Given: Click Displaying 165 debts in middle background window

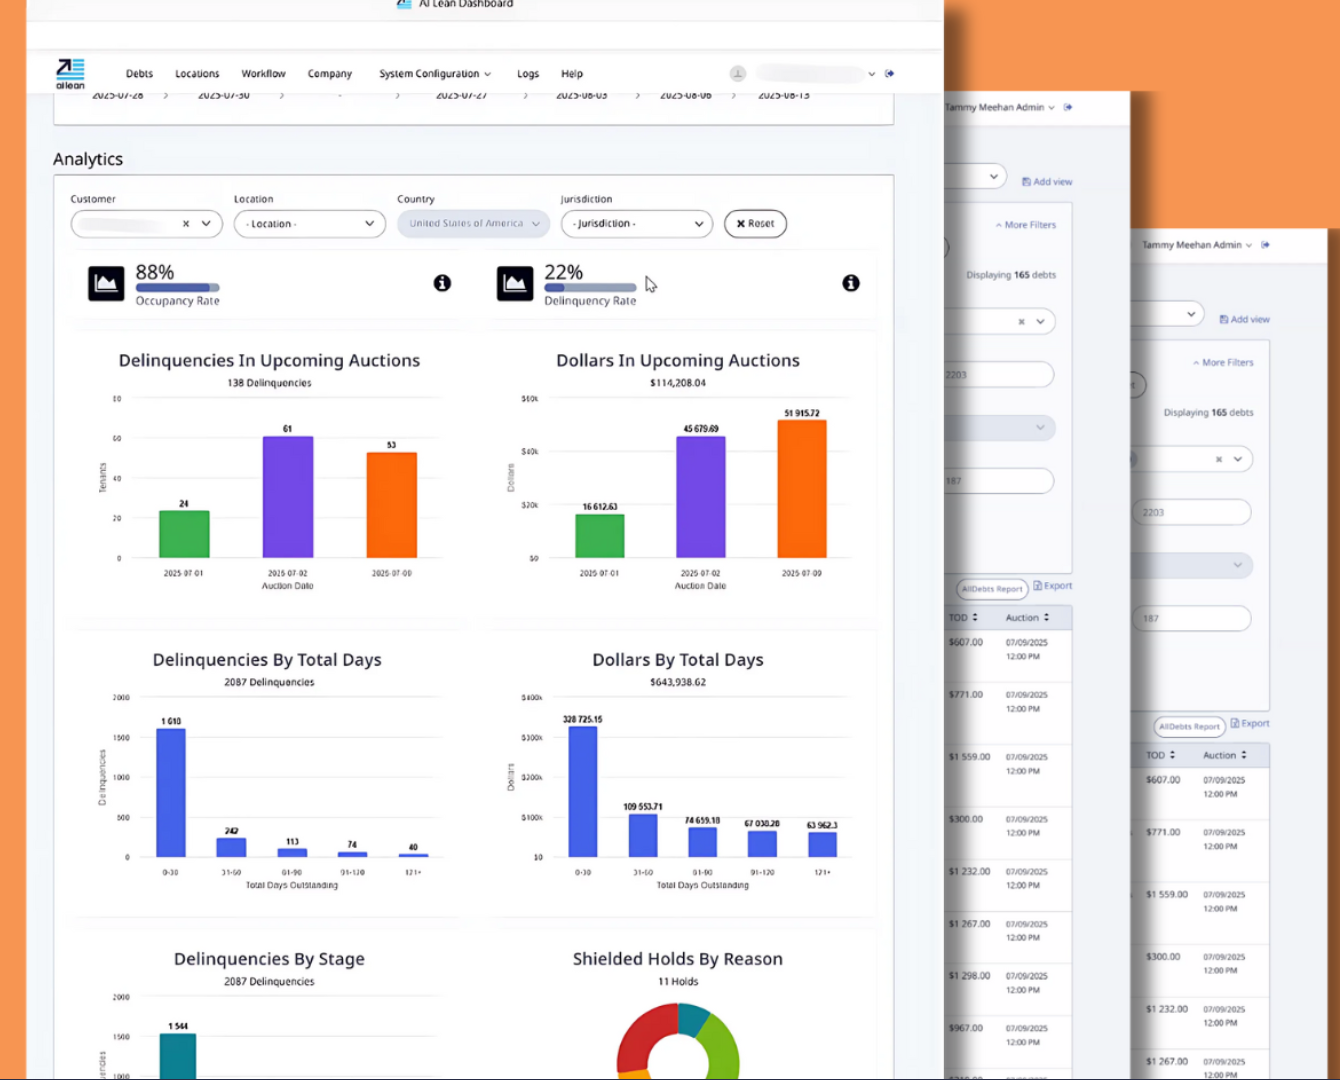Looking at the screenshot, I should pyautogui.click(x=1011, y=275).
